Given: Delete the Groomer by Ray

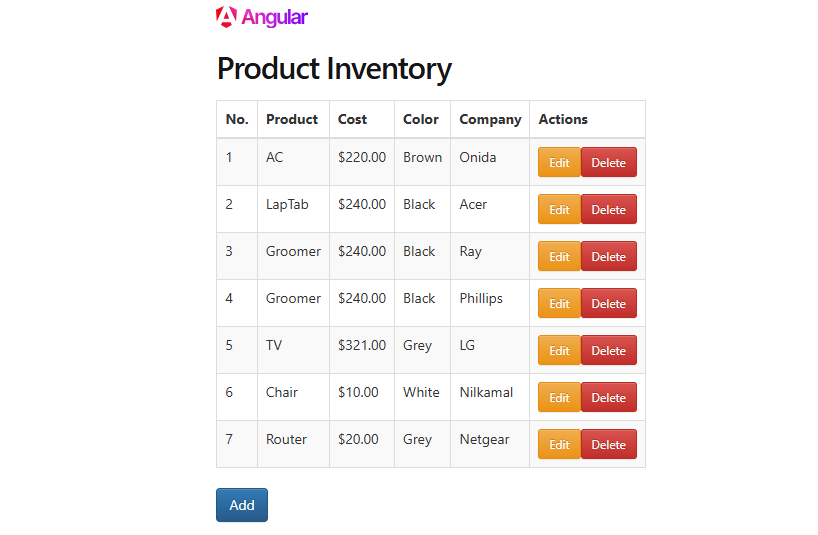Looking at the screenshot, I should [x=608, y=257].
